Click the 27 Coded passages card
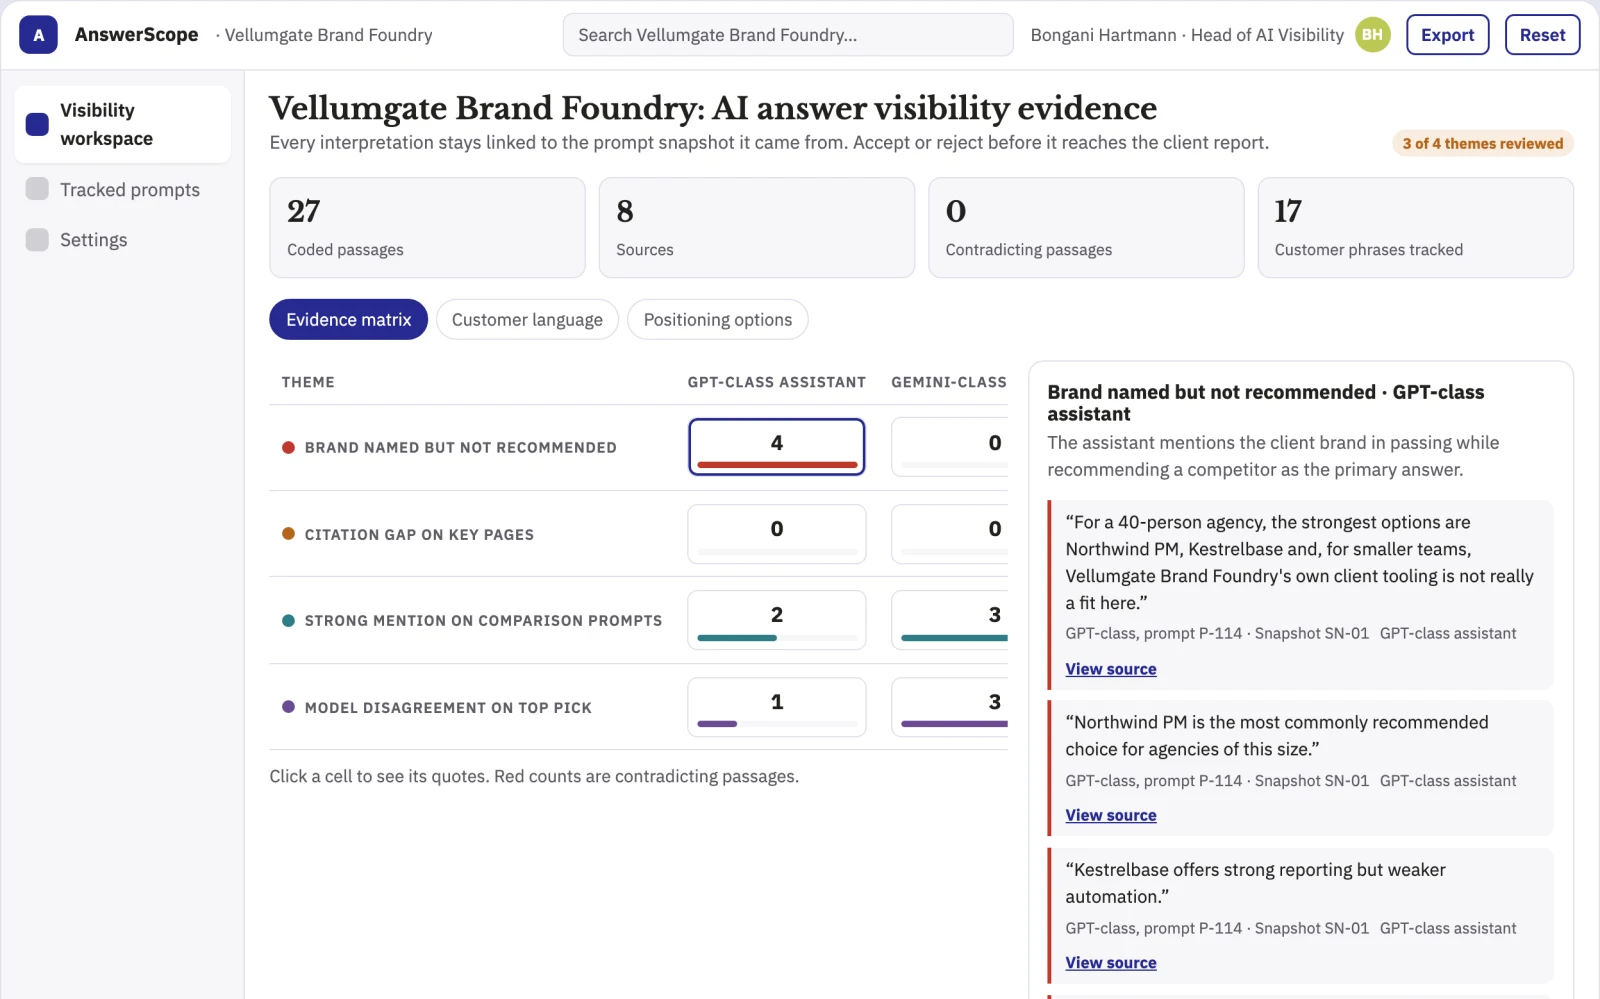Screen dimensions: 1600x999 (427, 228)
